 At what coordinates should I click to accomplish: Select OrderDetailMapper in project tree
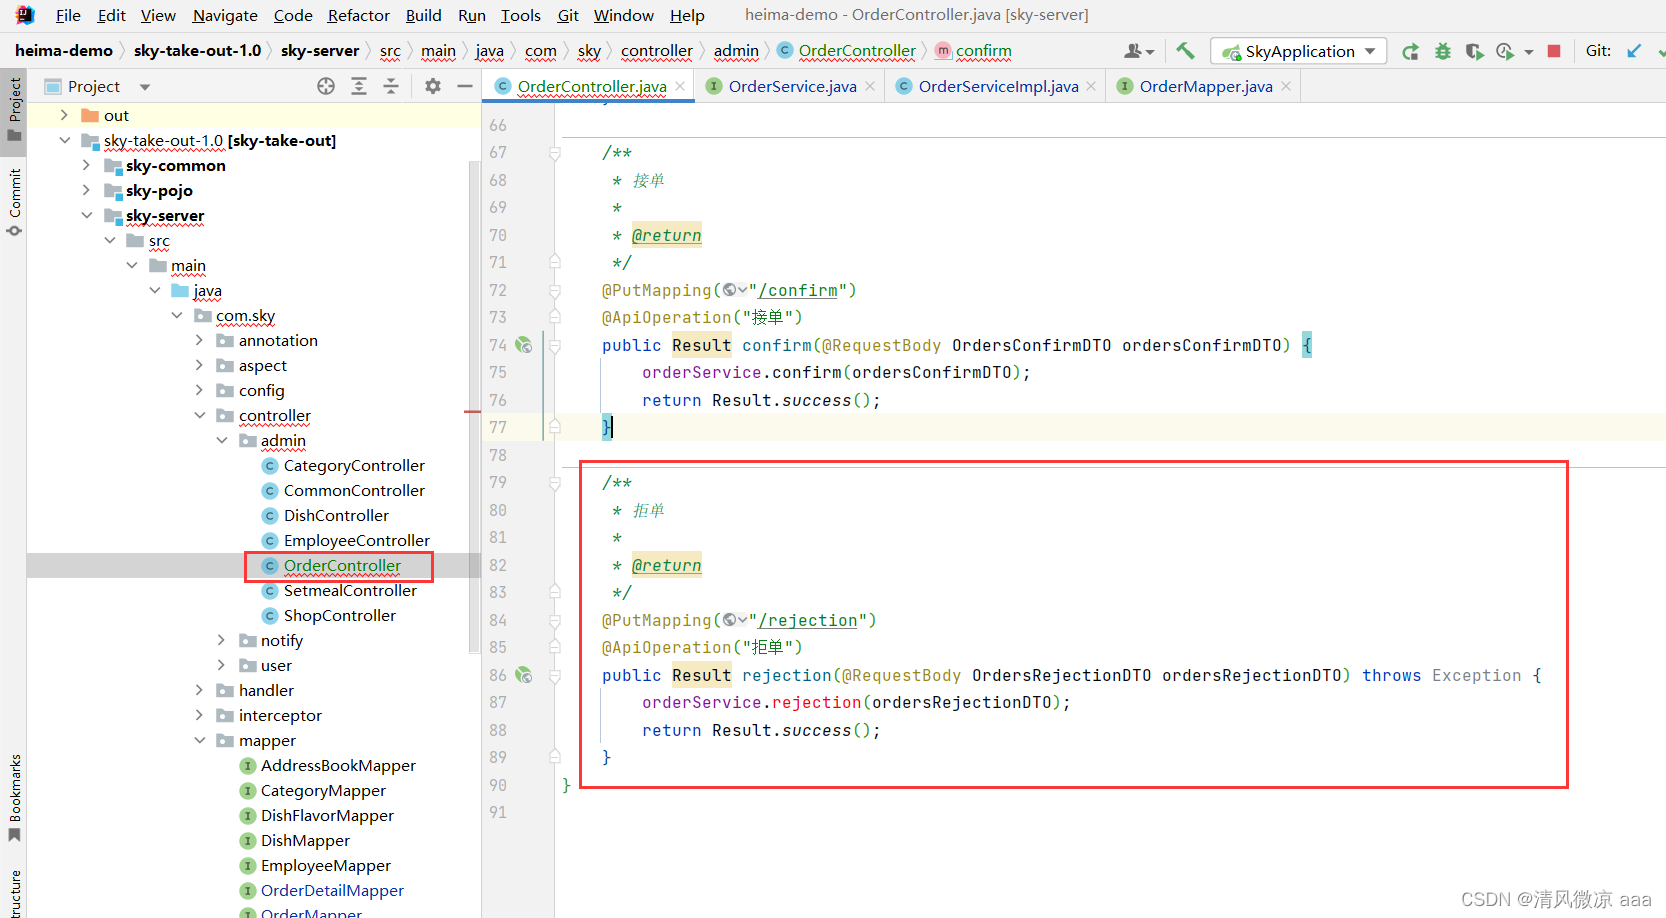pyautogui.click(x=332, y=890)
